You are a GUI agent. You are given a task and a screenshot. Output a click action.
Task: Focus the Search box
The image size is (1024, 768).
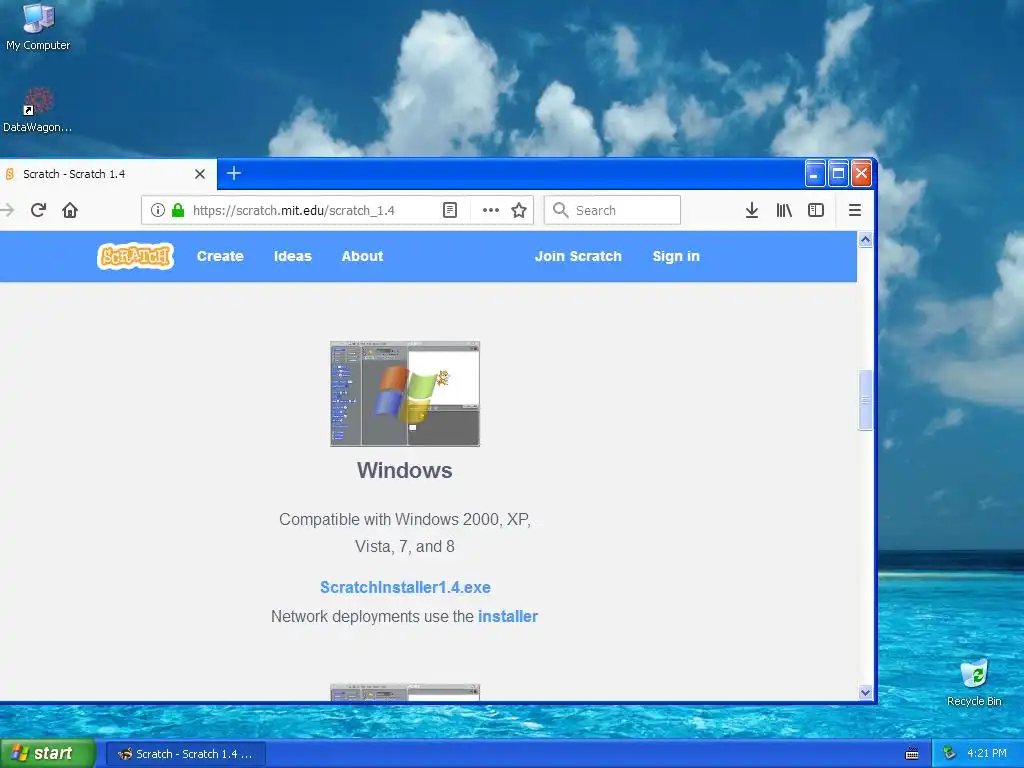[613, 210]
